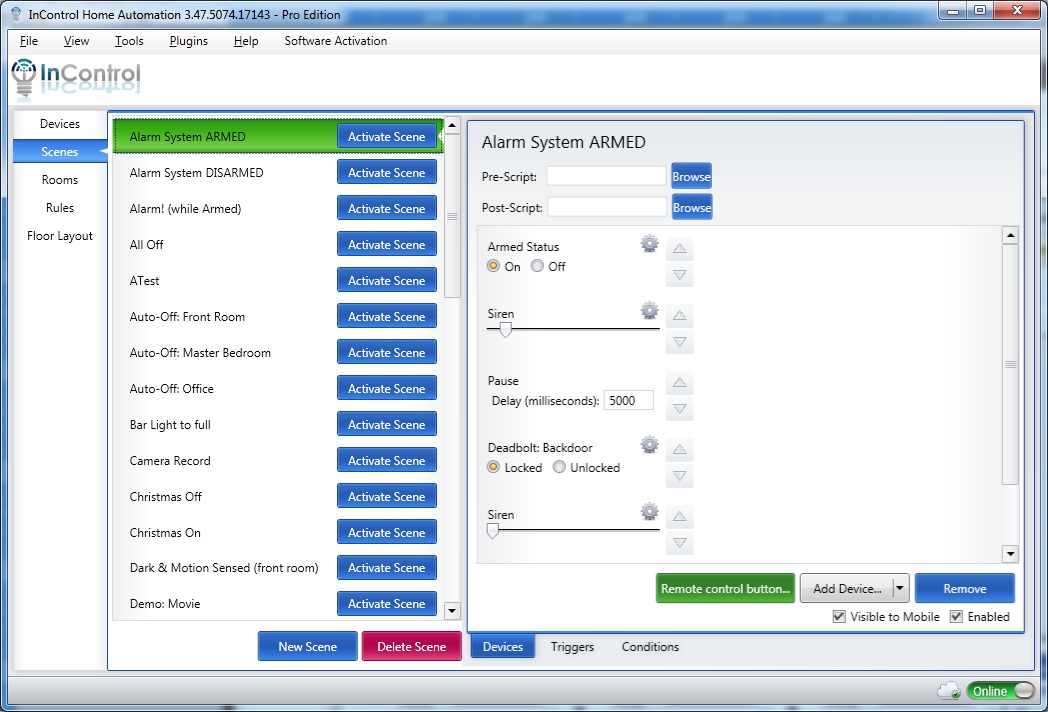Open the Plugins menu
The image size is (1048, 712).
coord(188,41)
